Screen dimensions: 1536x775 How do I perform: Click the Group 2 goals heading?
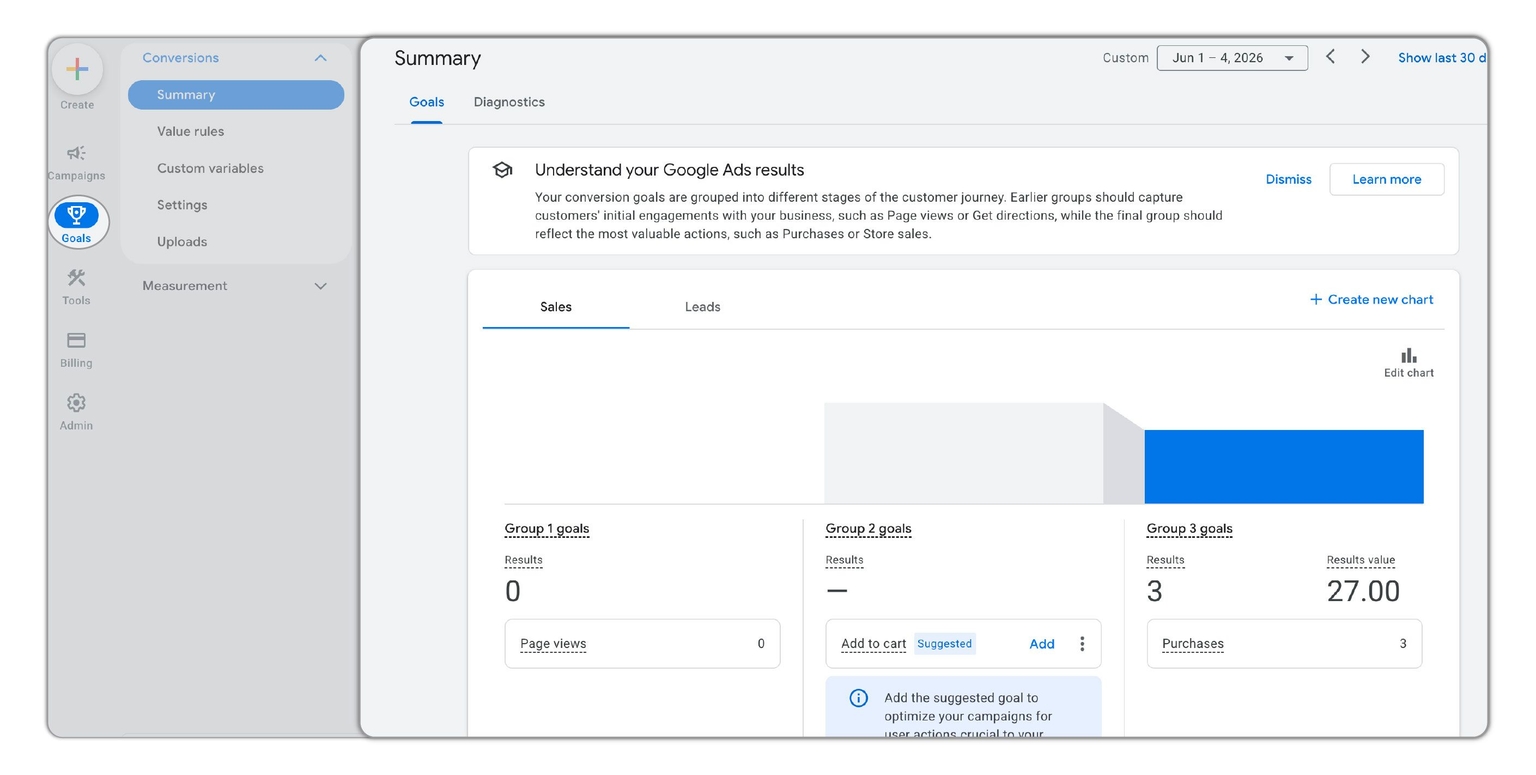[868, 529]
